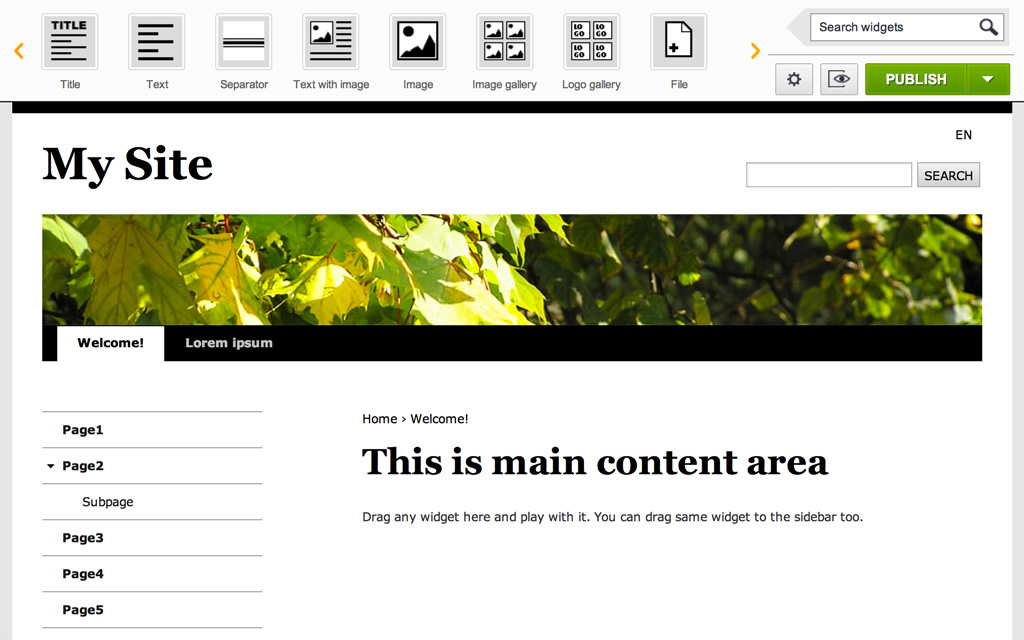Choose the Image gallery widget

(x=504, y=42)
